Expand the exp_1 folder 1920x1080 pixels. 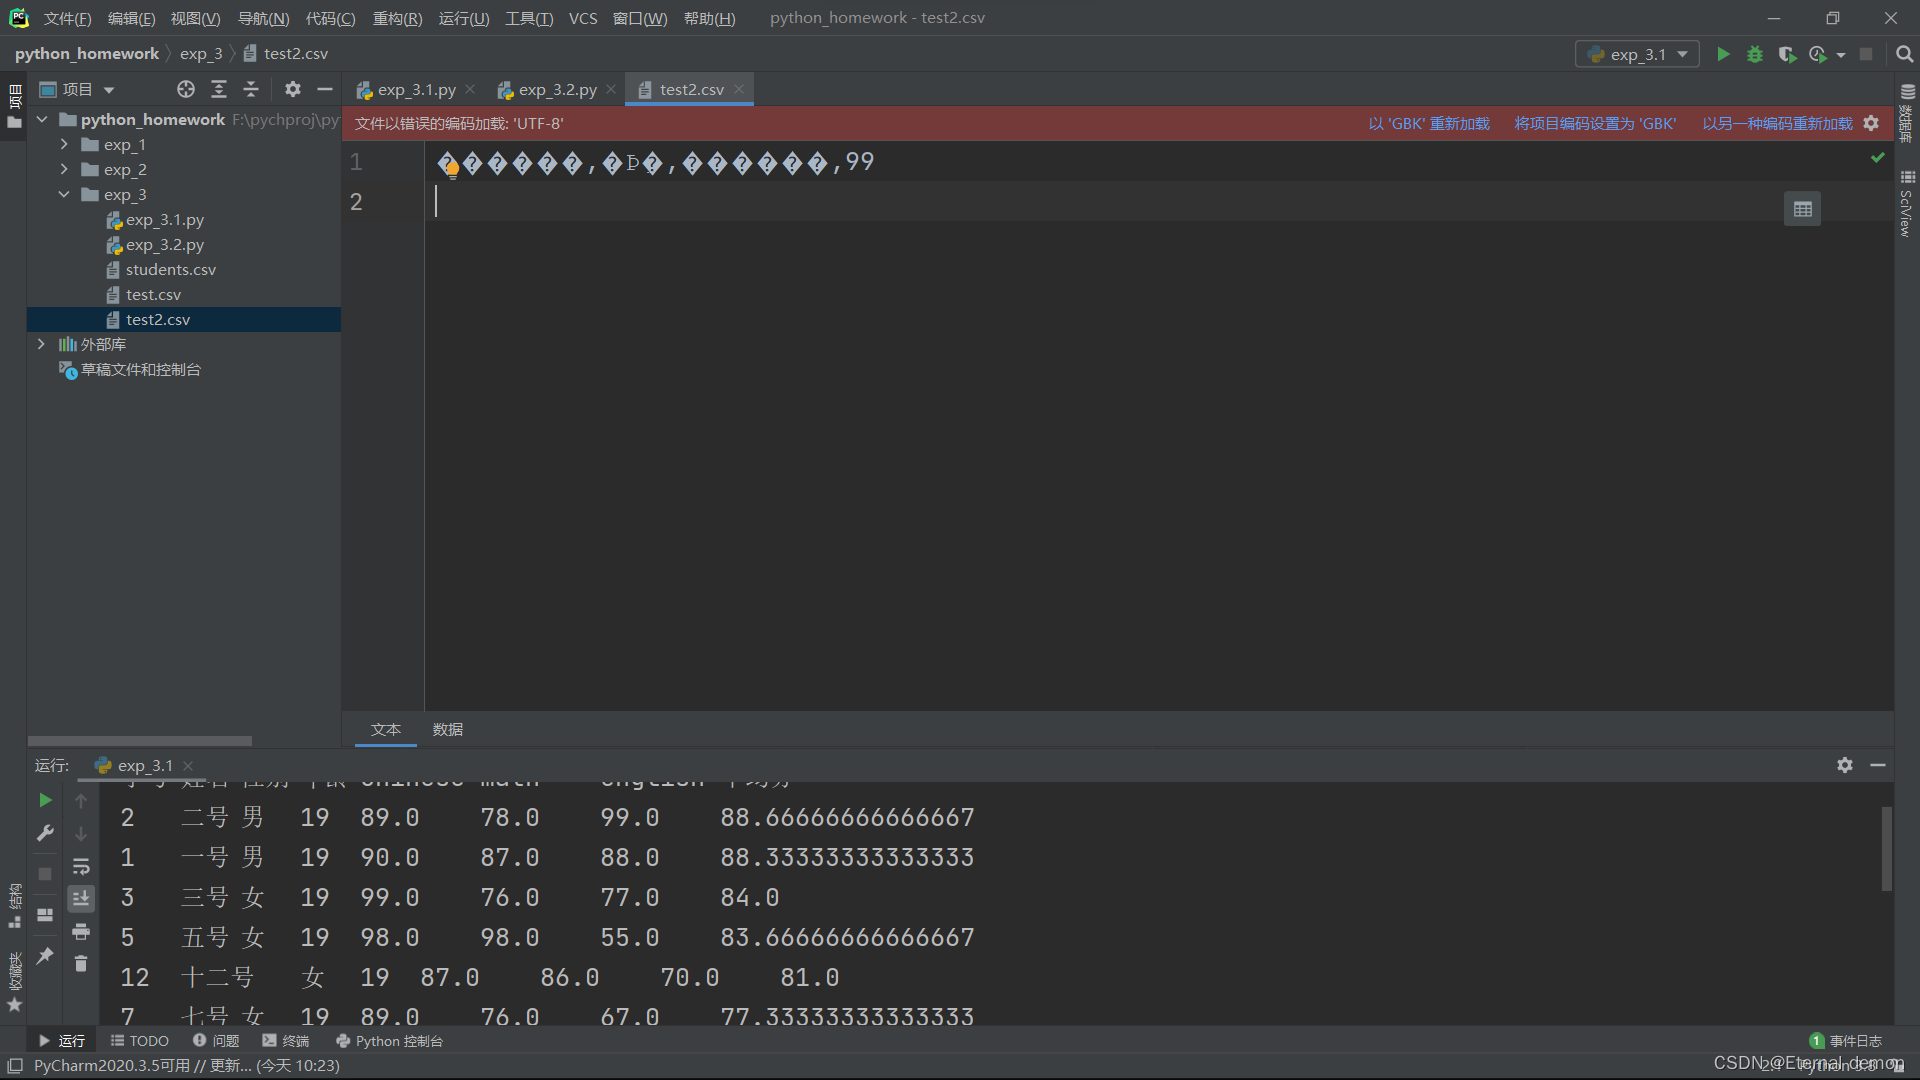(x=64, y=144)
